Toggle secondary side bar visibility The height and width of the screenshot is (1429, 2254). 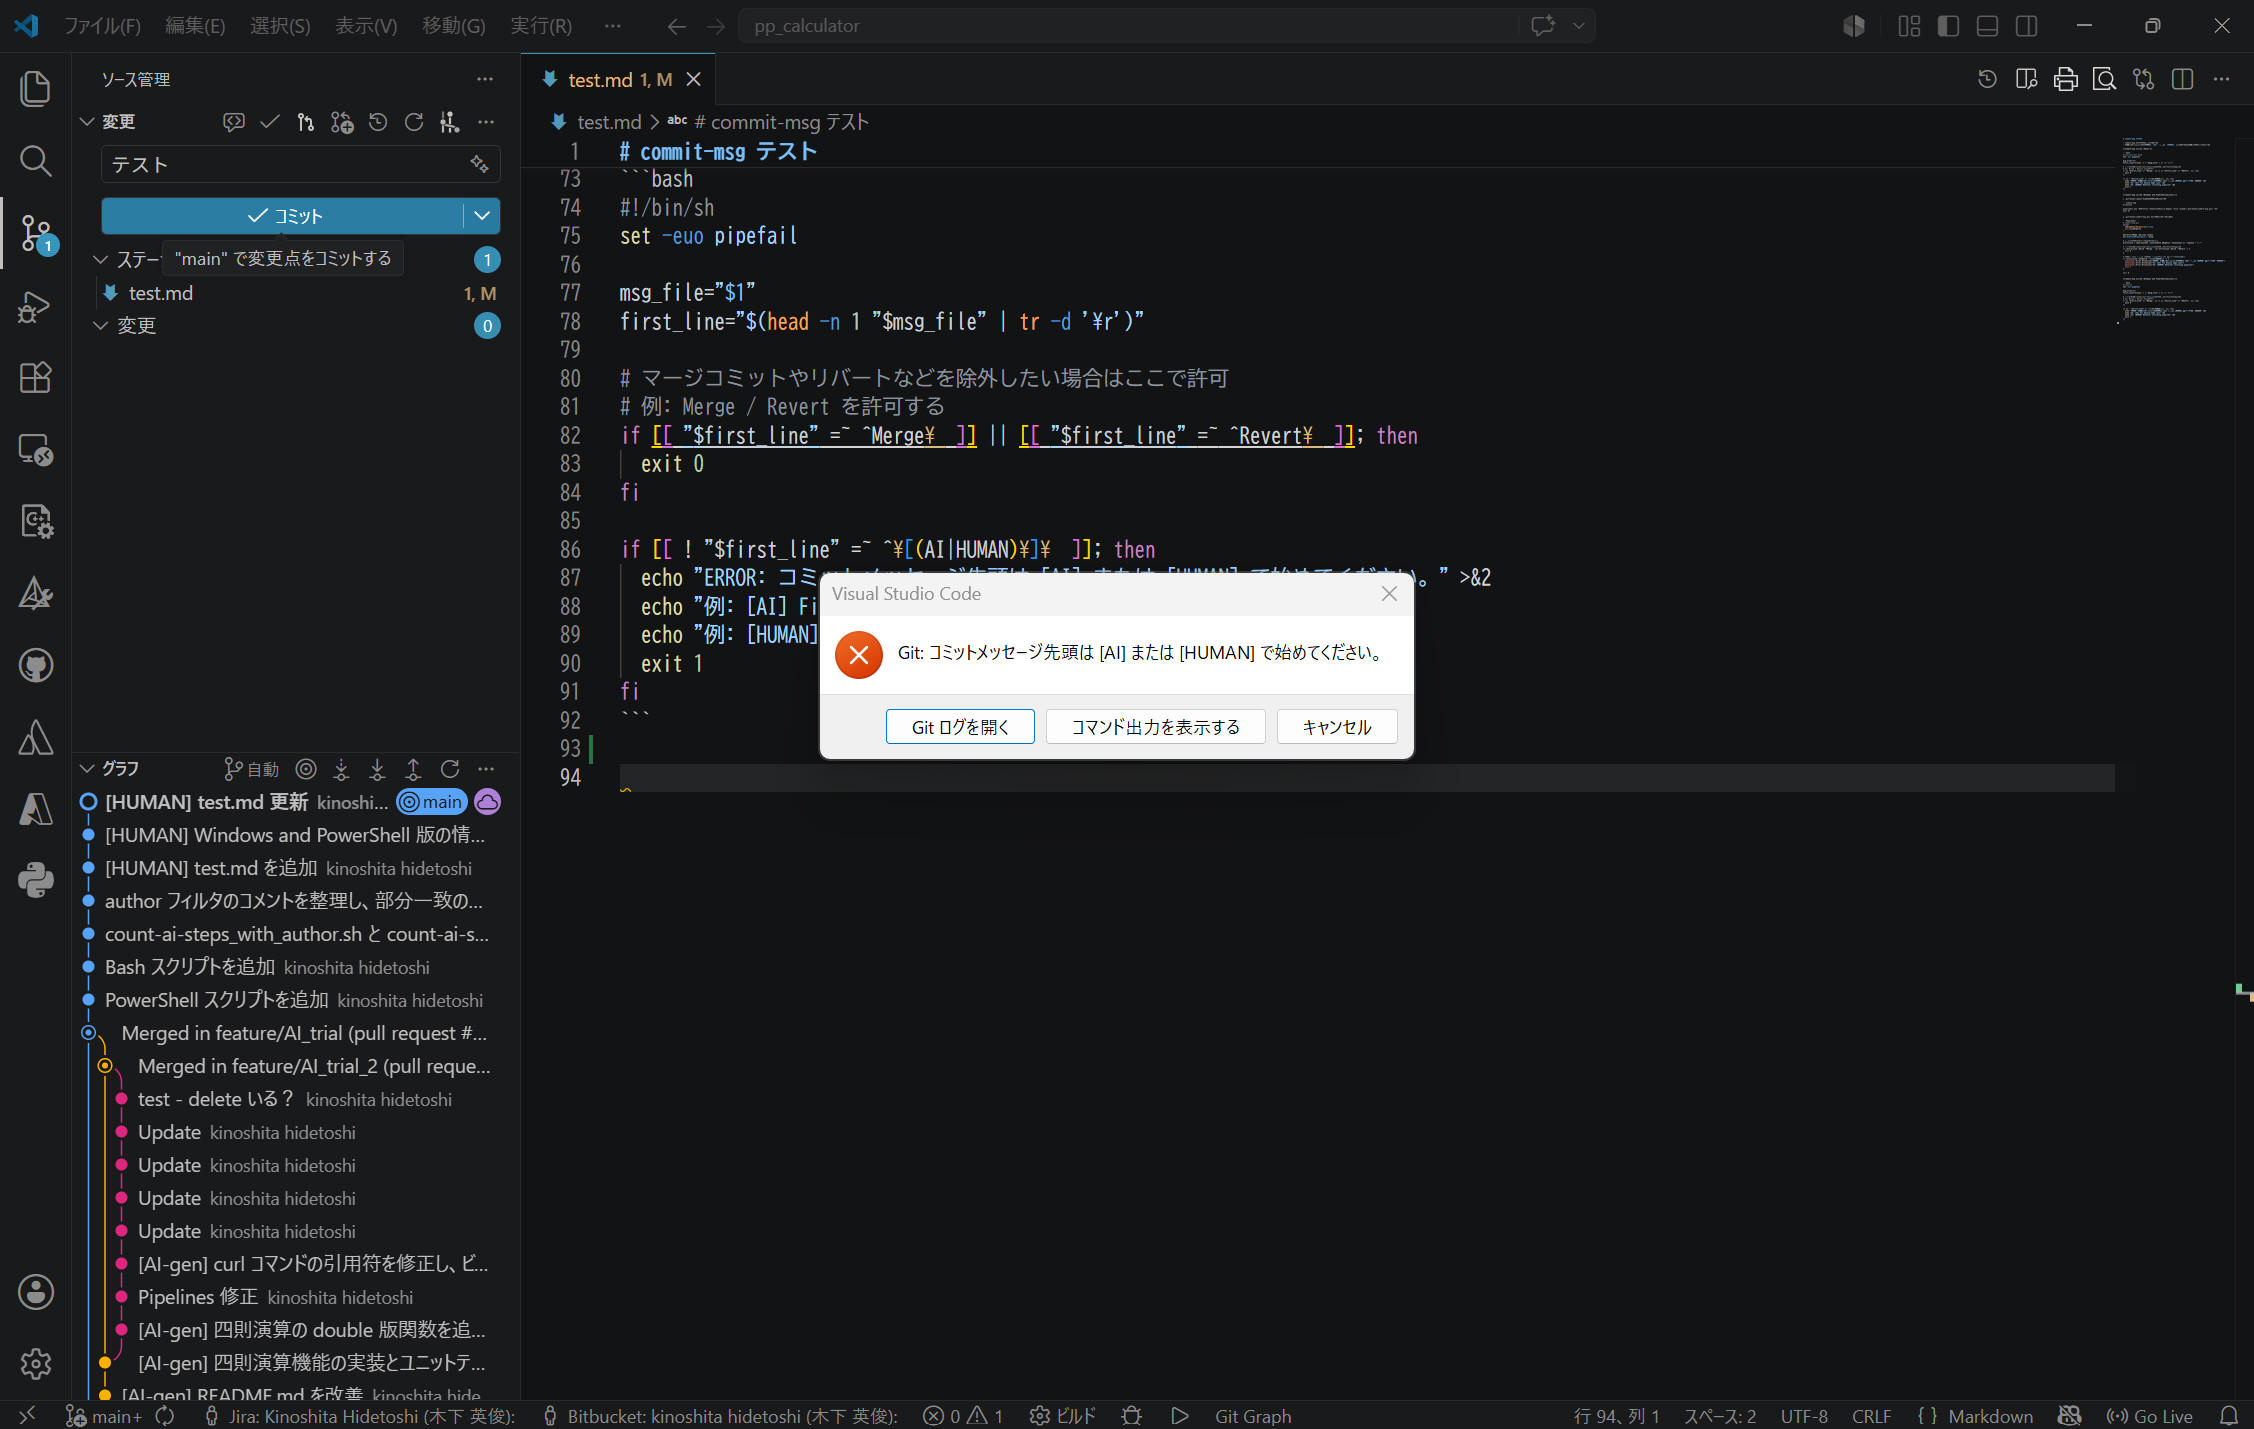2026,26
